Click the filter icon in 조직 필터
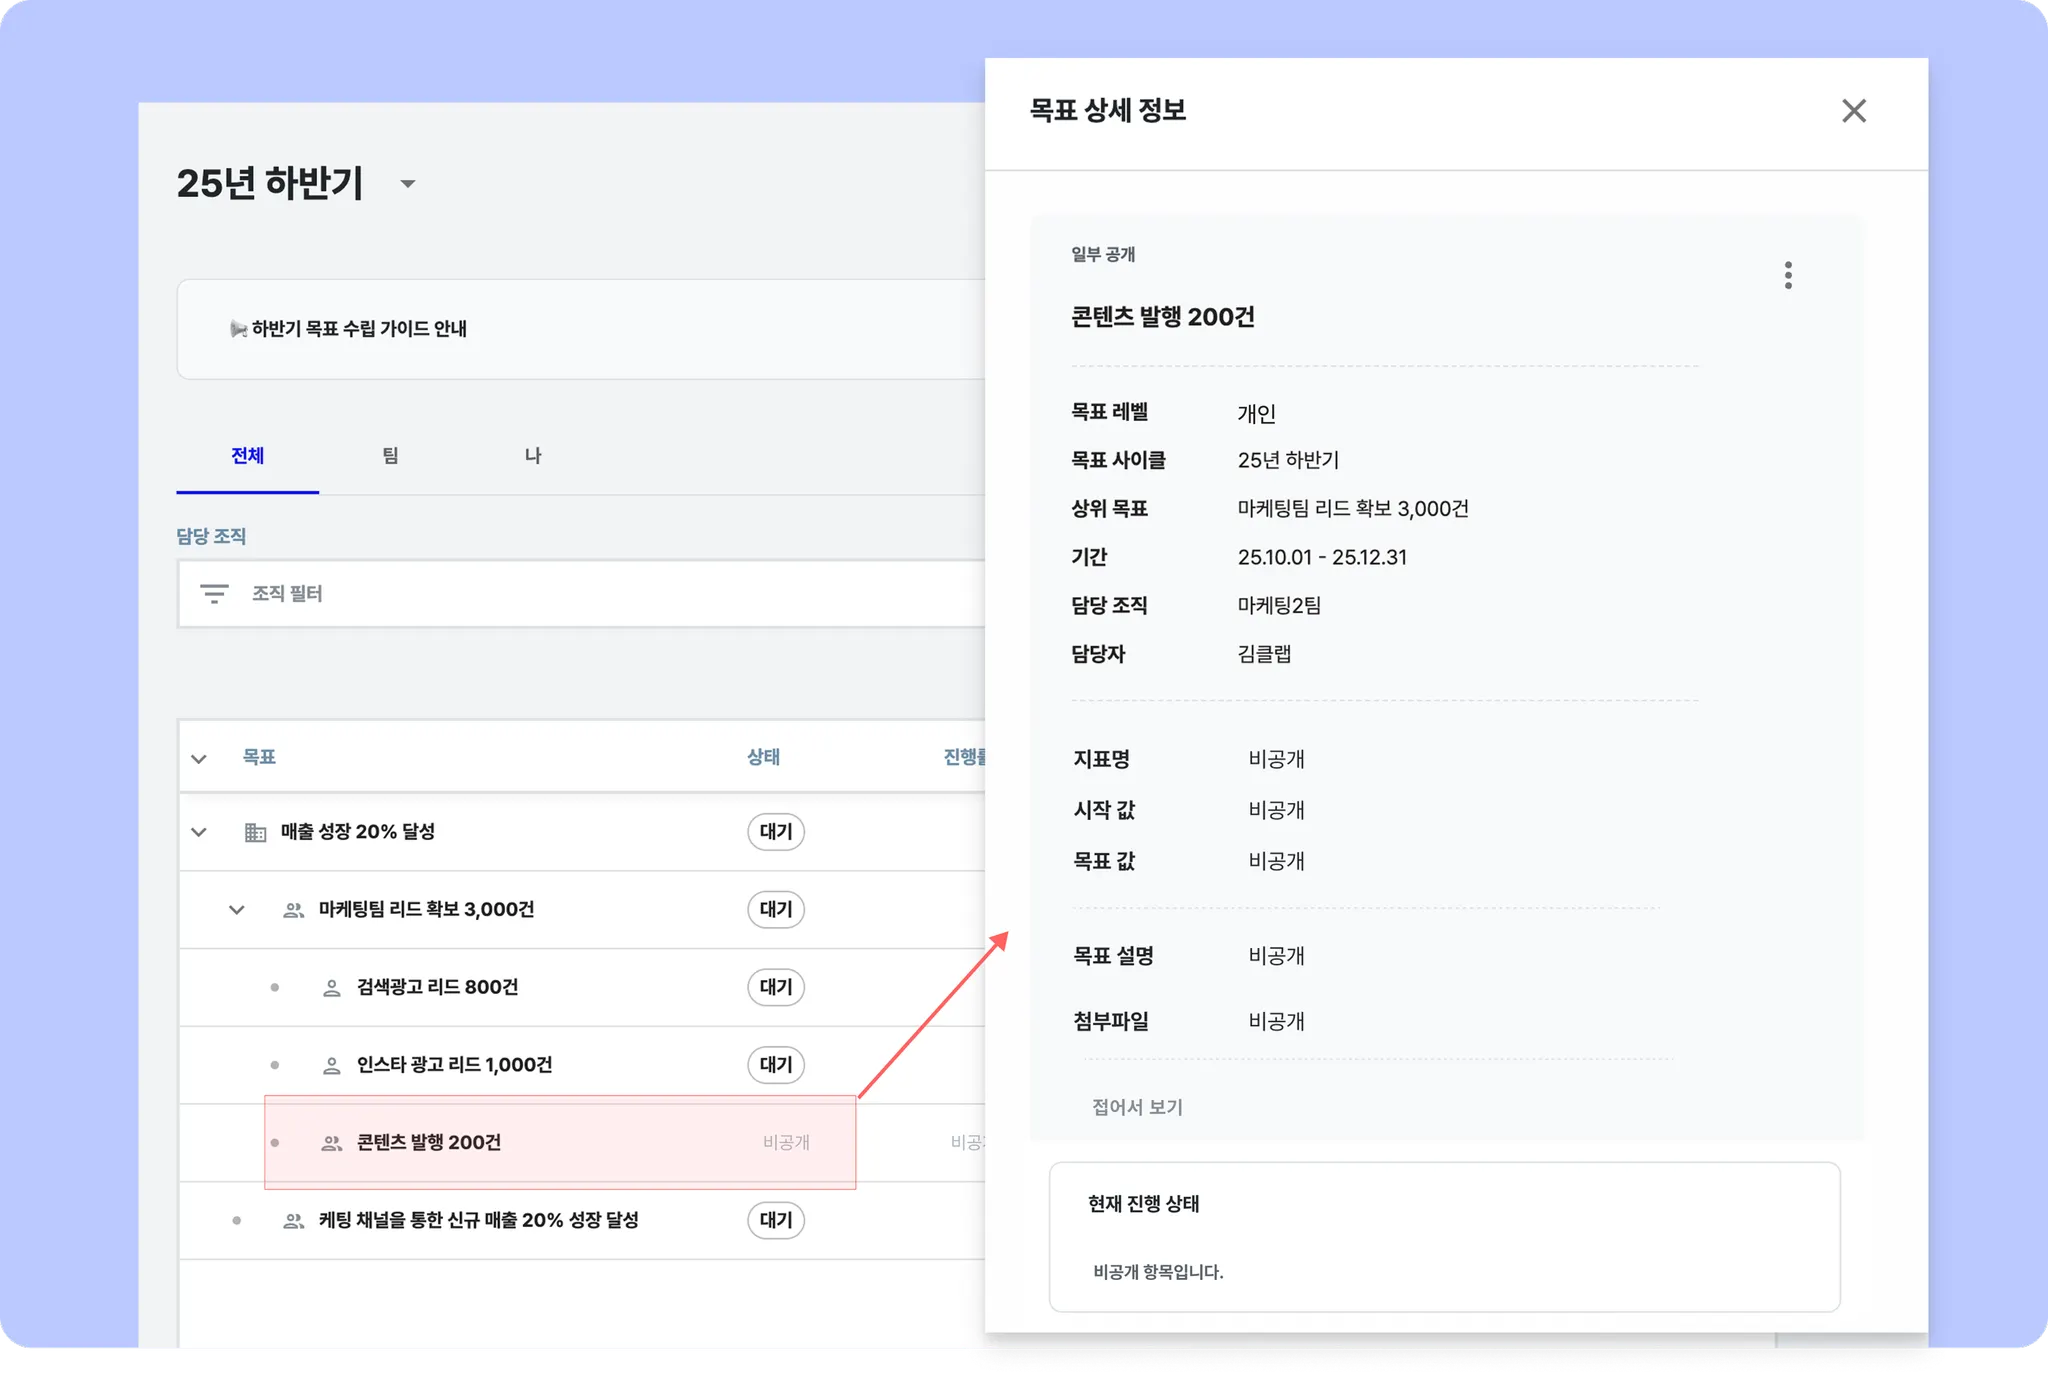Screen dimensions: 2048x1378 pos(214,594)
